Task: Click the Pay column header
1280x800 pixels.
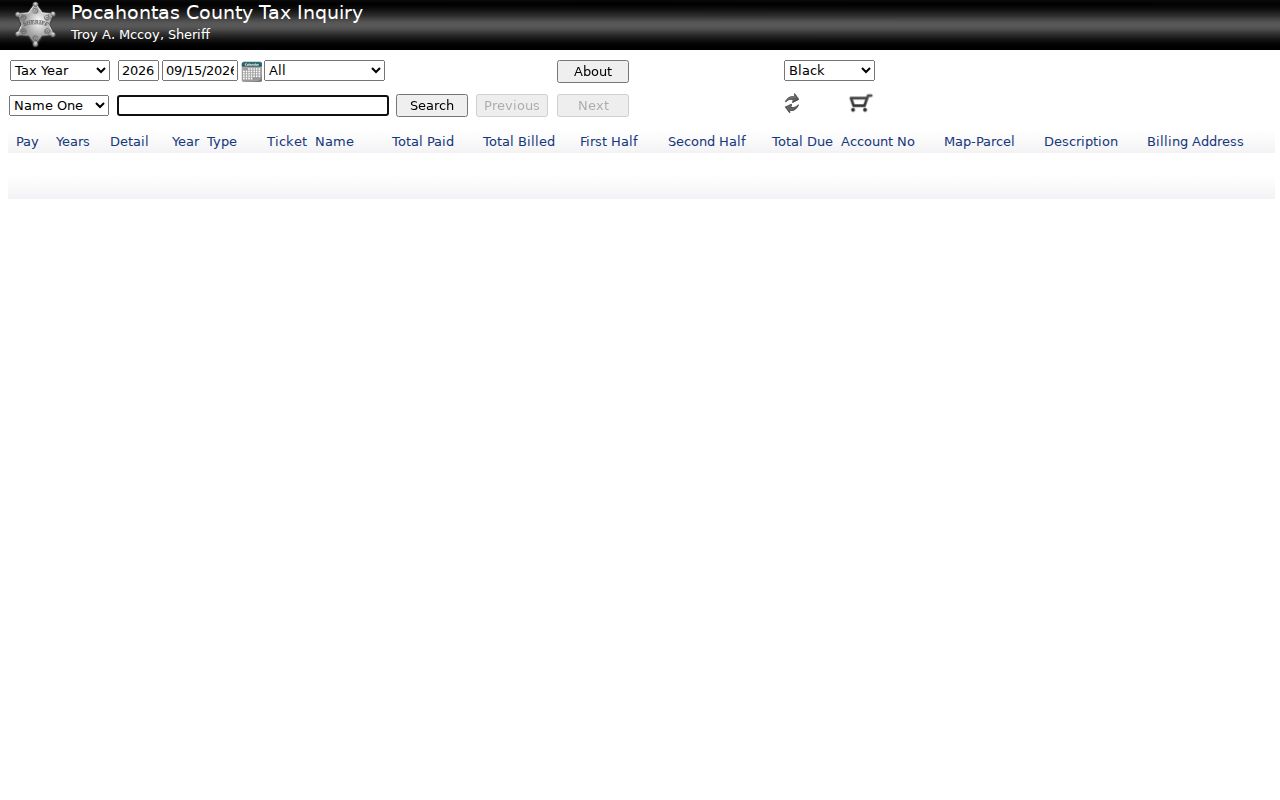Action: 28,141
